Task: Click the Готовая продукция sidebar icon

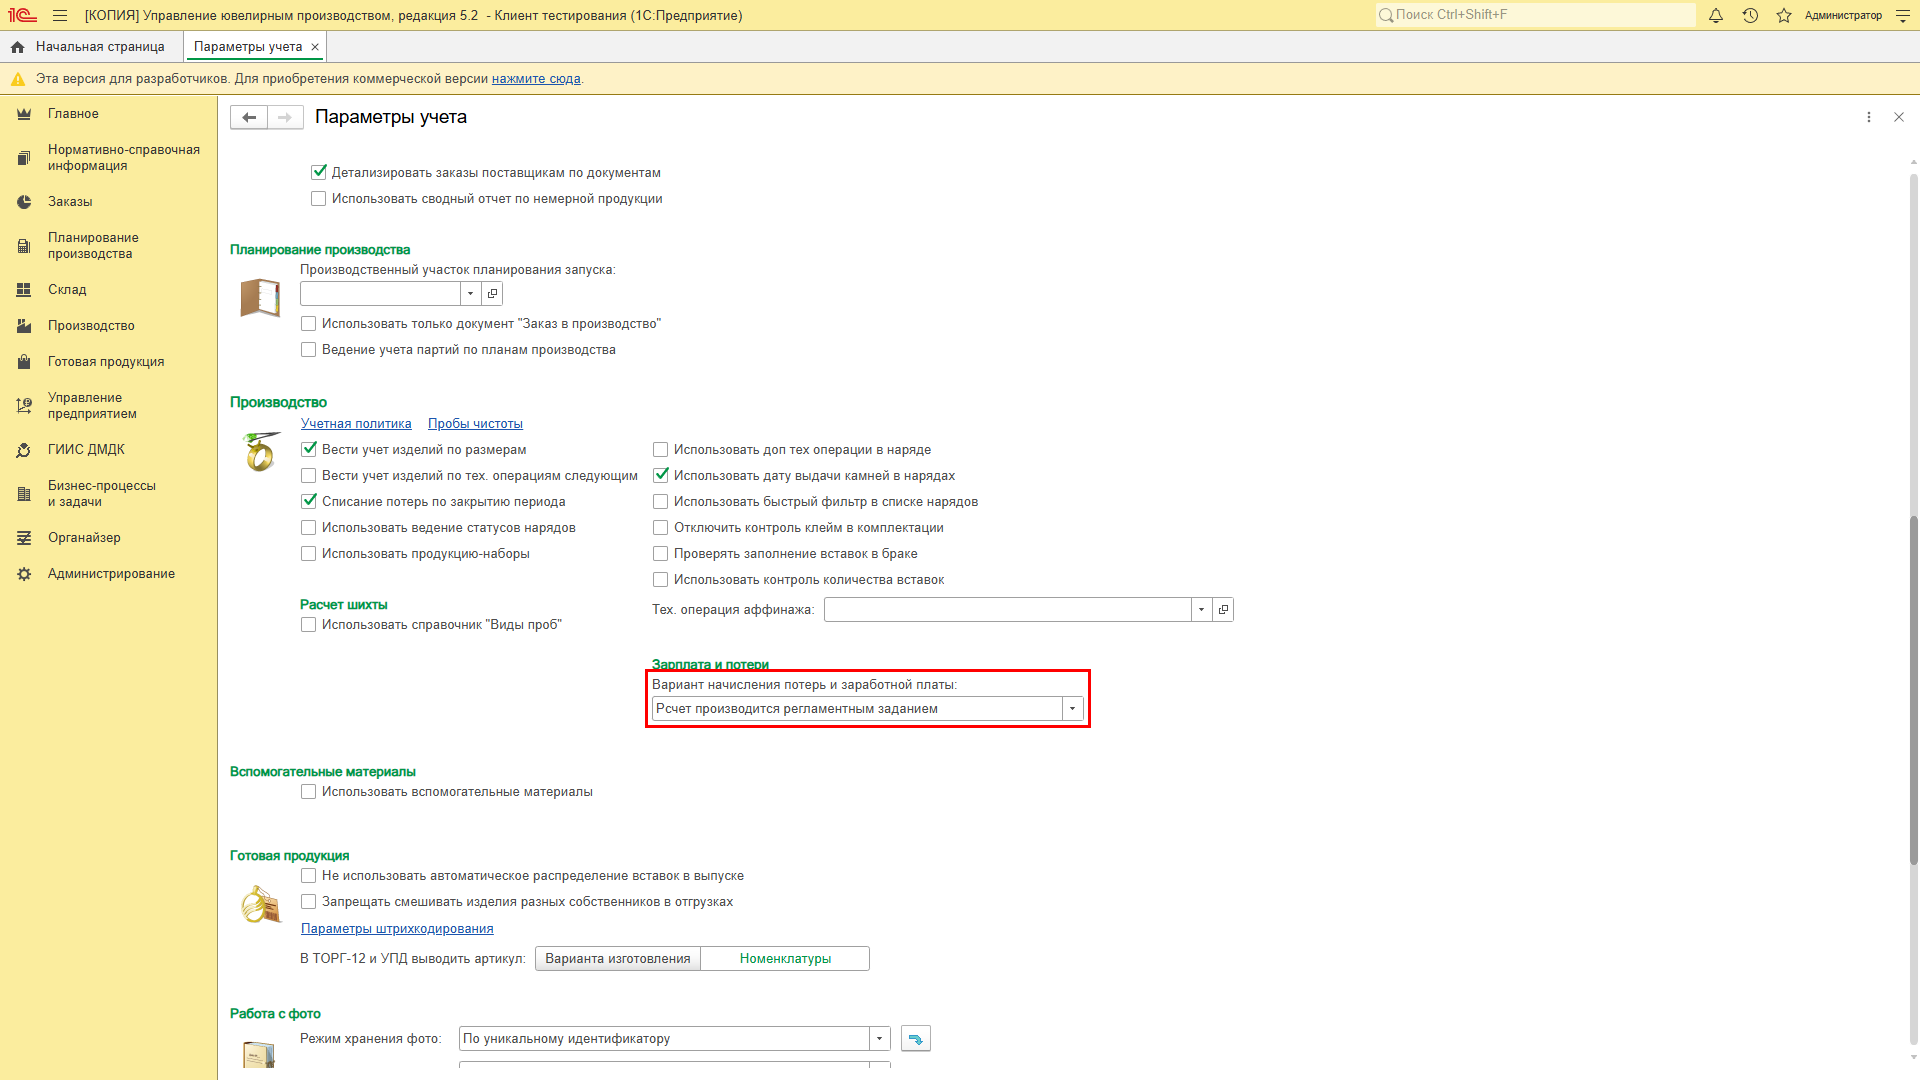Action: tap(24, 362)
